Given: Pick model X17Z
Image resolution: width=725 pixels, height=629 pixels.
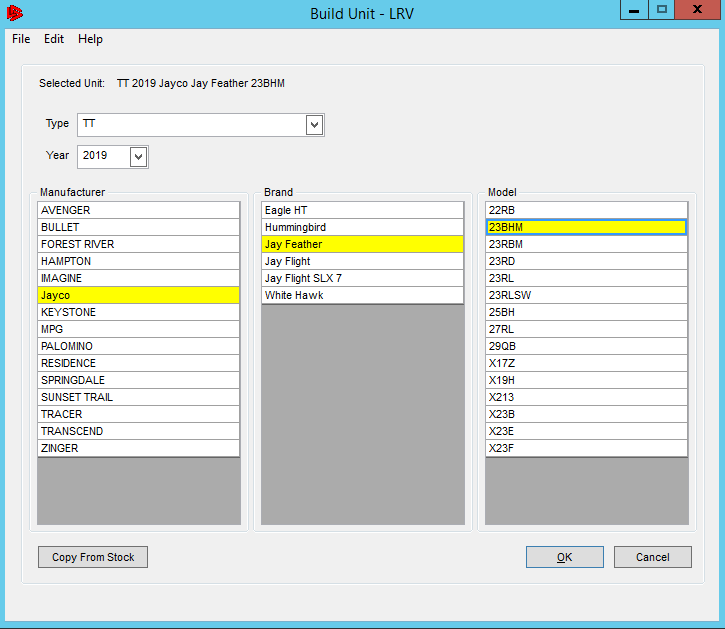Looking at the screenshot, I should click(586, 363).
